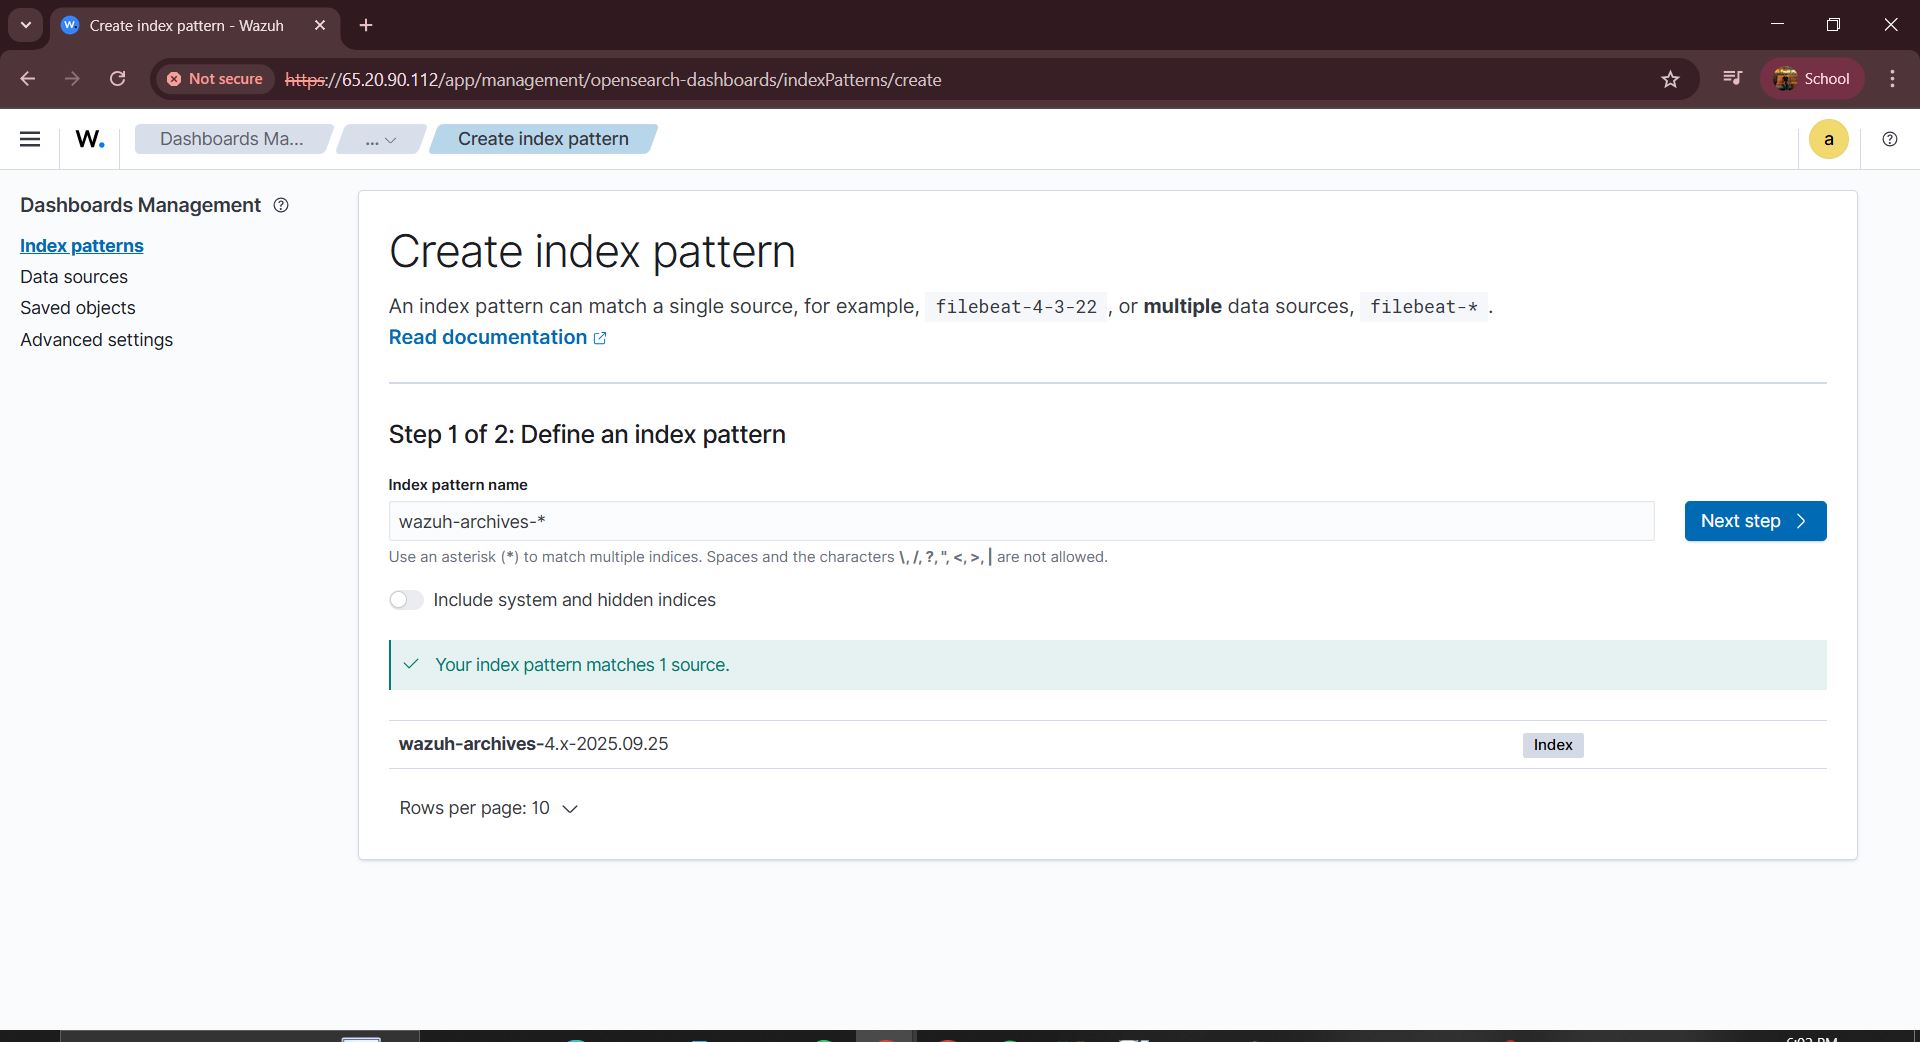
Task: Open the hamburger navigation menu
Action: (30, 139)
